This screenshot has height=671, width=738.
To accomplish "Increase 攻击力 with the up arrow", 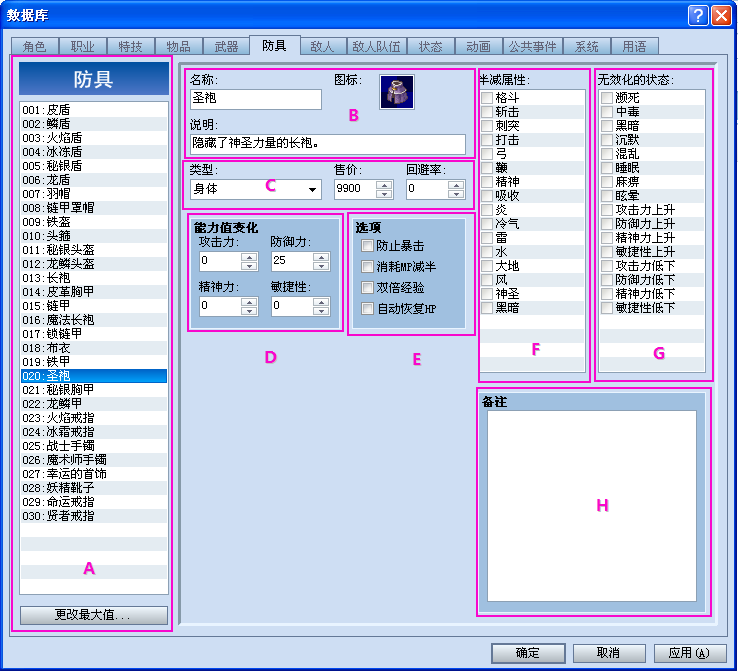I will pyautogui.click(x=249, y=257).
